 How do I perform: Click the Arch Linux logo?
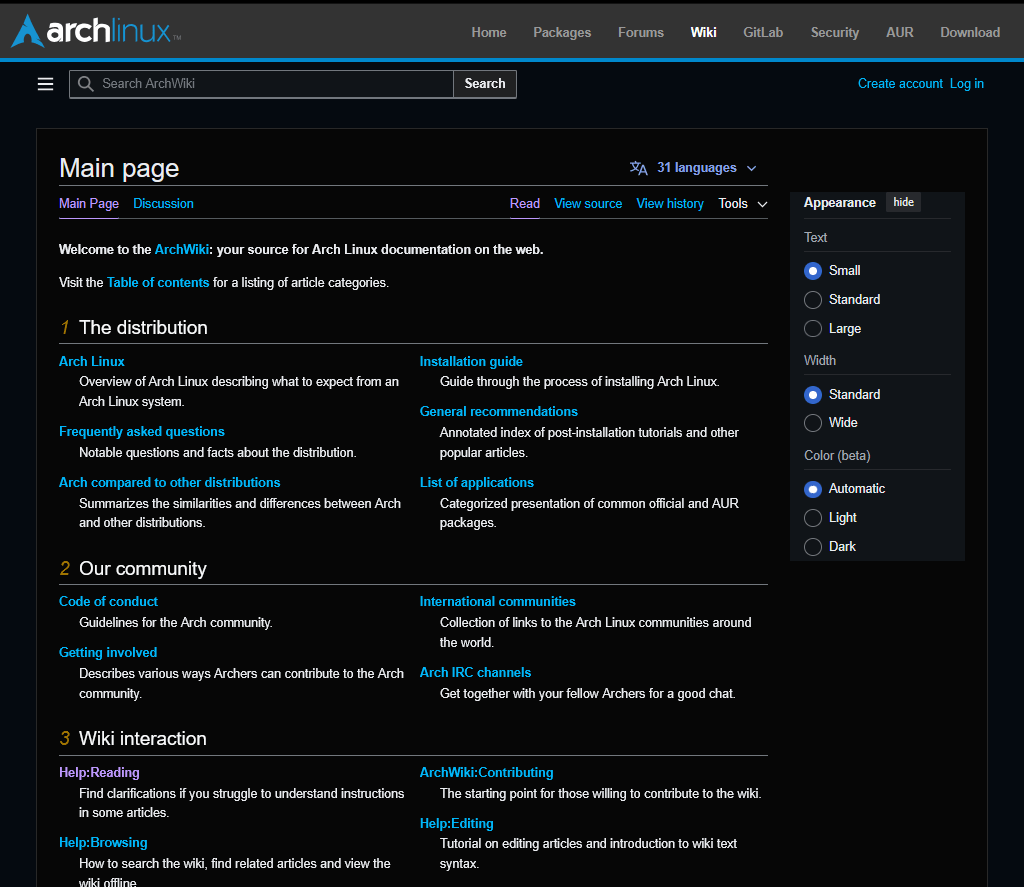96,31
